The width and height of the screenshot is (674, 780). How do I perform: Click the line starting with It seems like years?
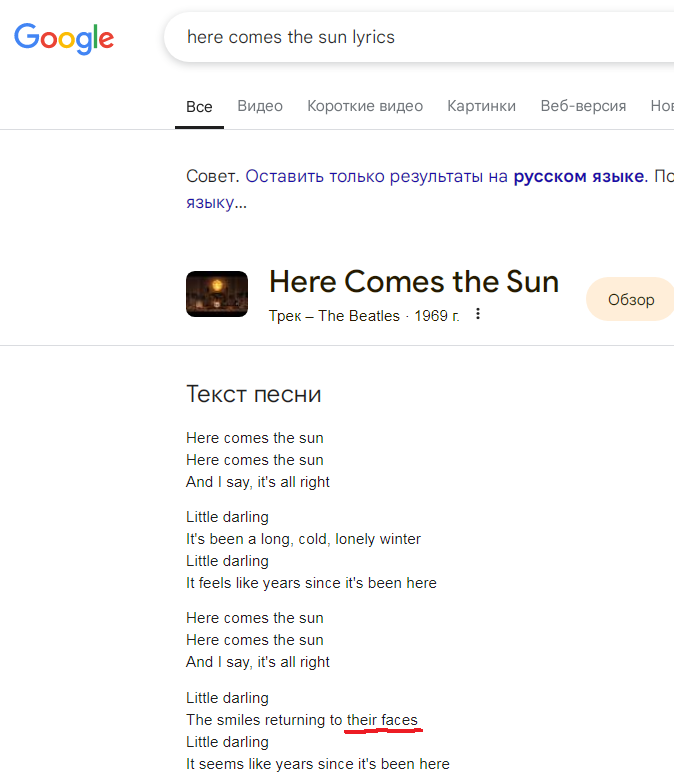coord(318,764)
